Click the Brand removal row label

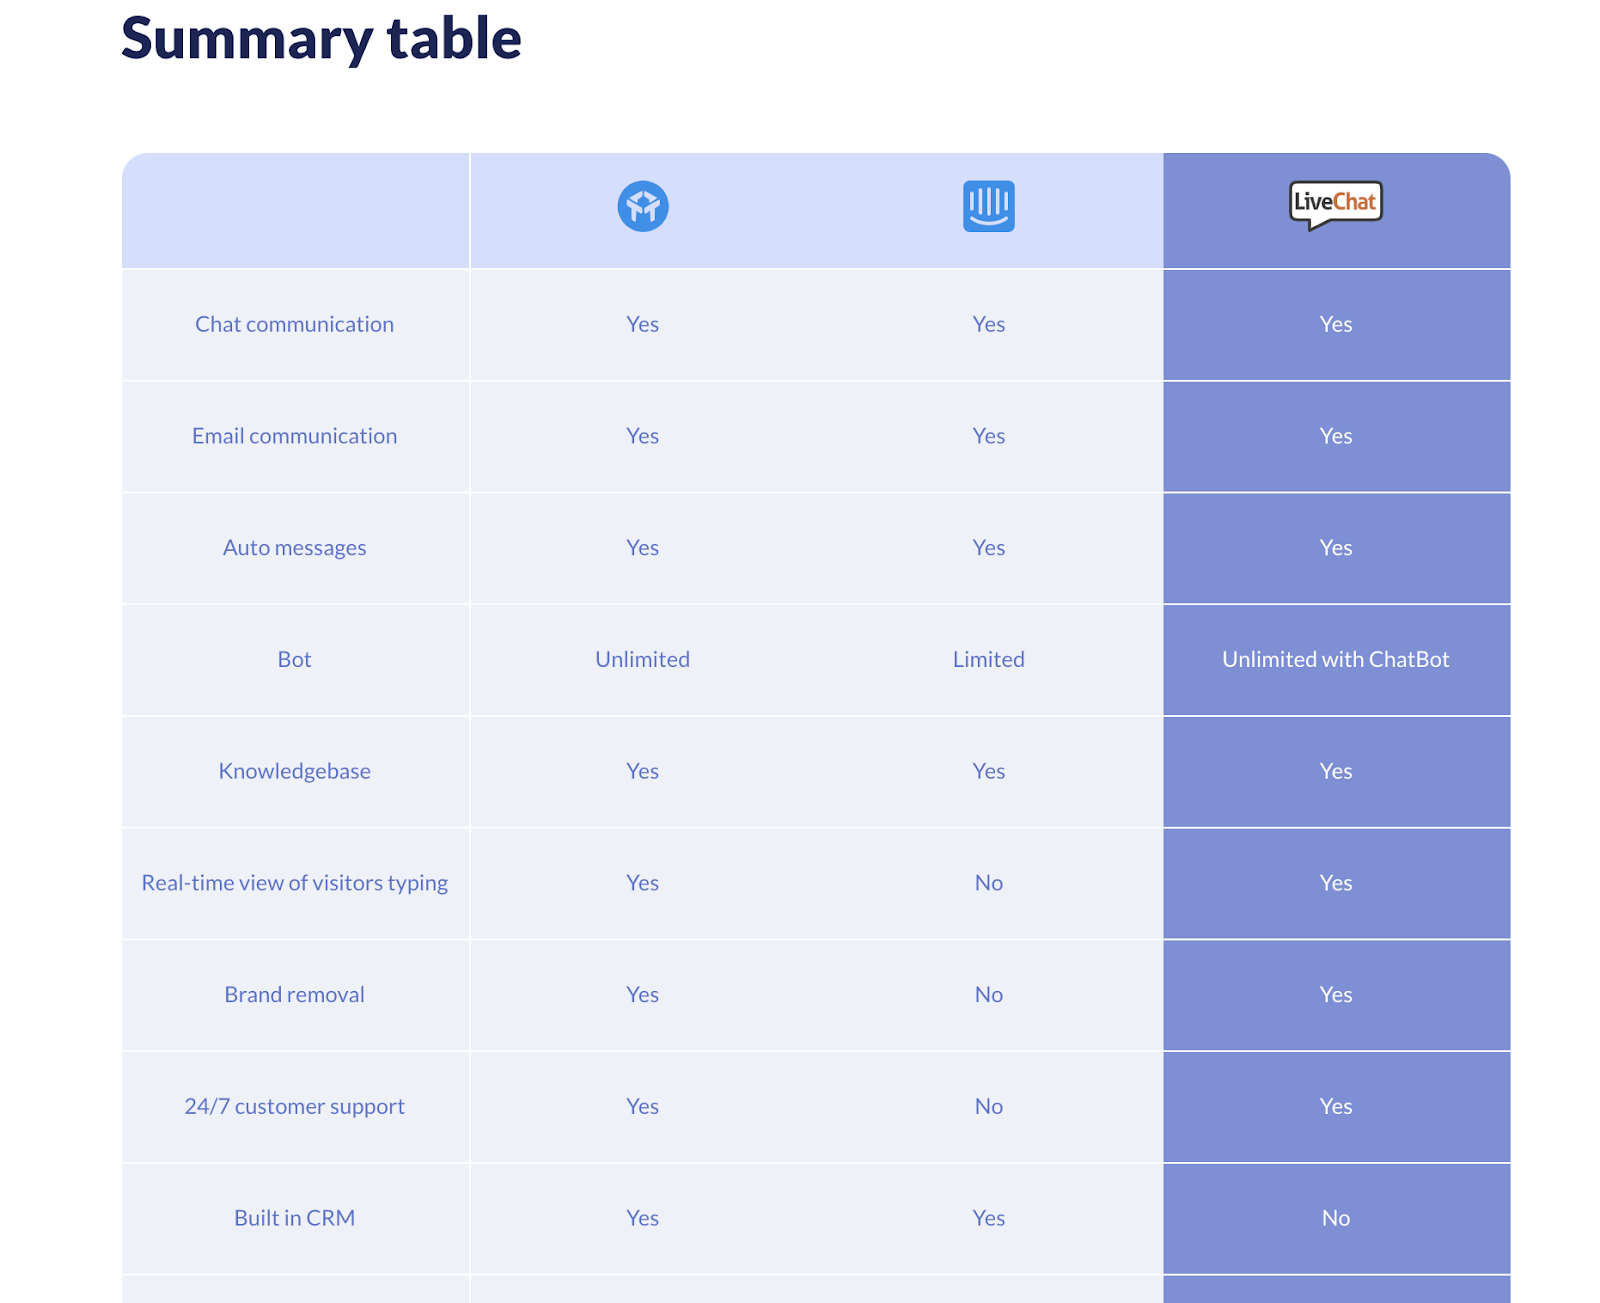point(294,995)
